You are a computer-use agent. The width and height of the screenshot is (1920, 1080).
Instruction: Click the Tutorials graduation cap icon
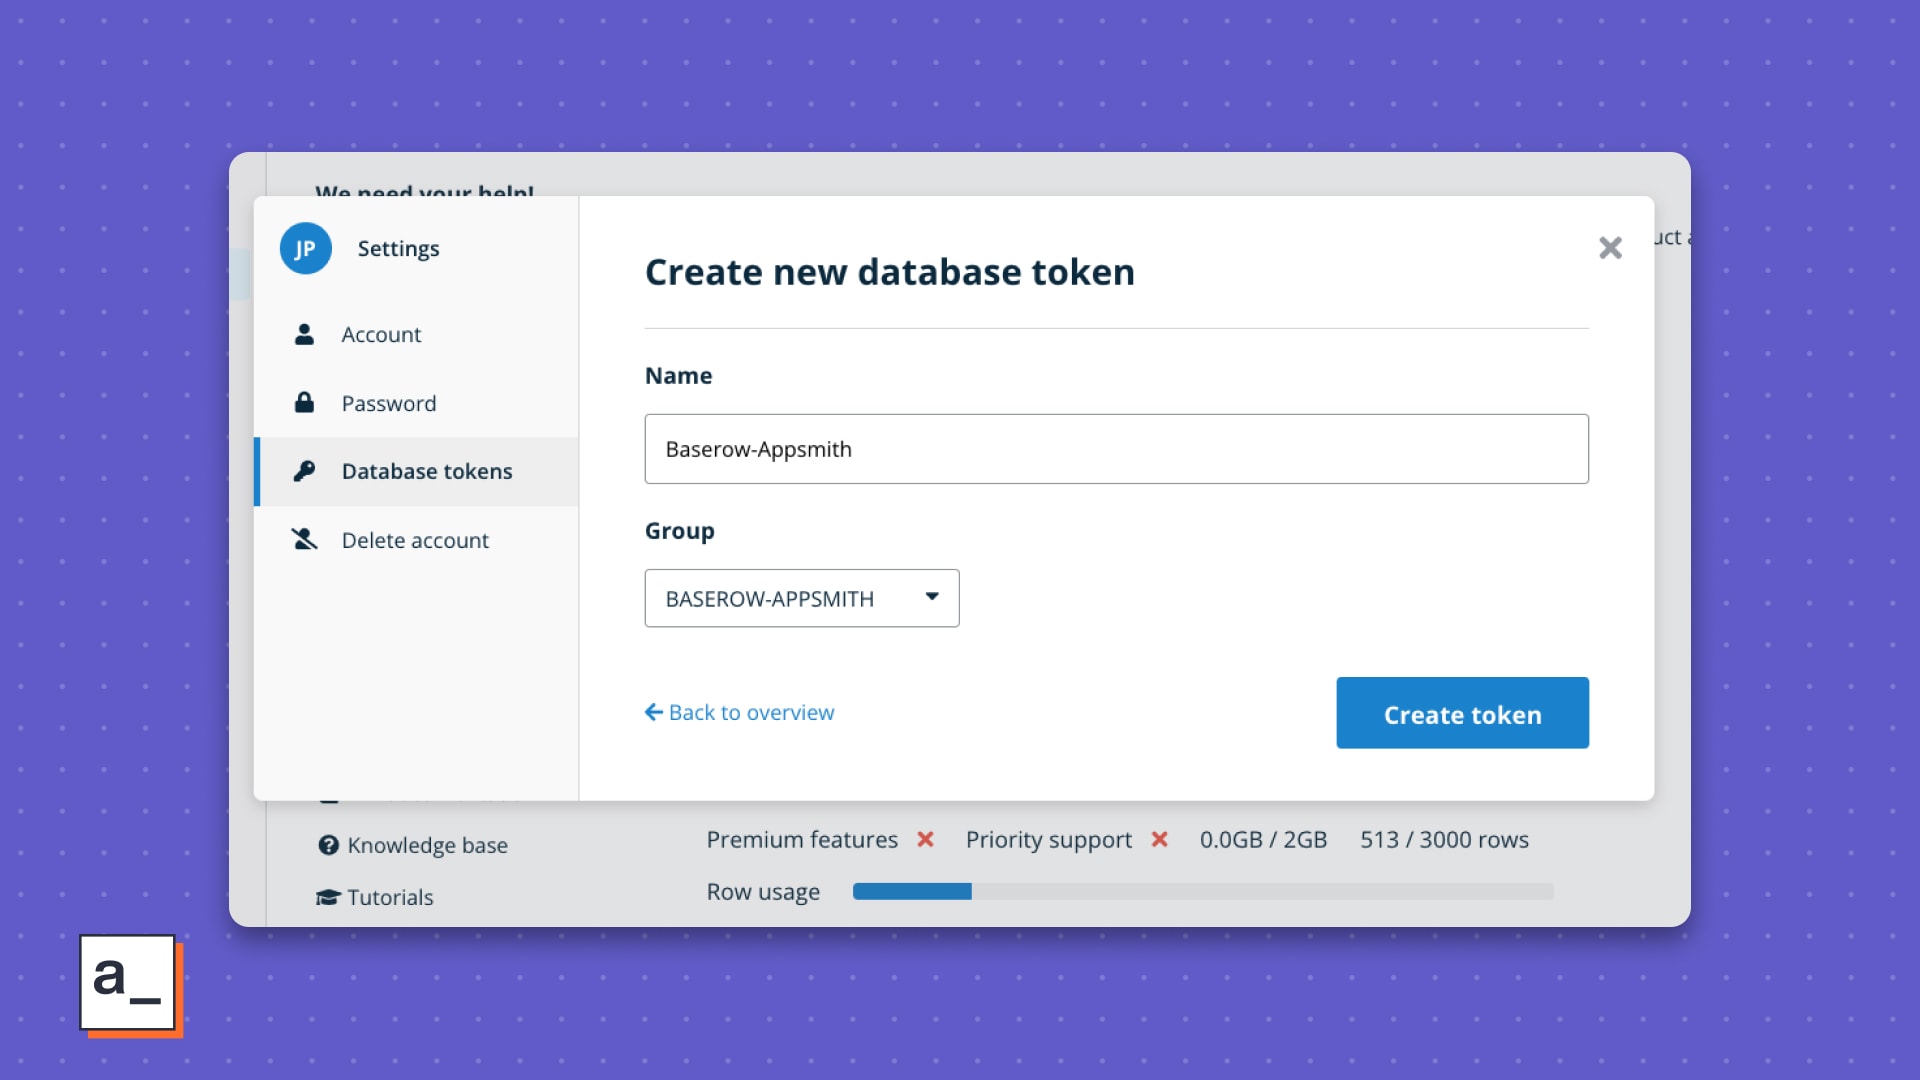pyautogui.click(x=328, y=897)
